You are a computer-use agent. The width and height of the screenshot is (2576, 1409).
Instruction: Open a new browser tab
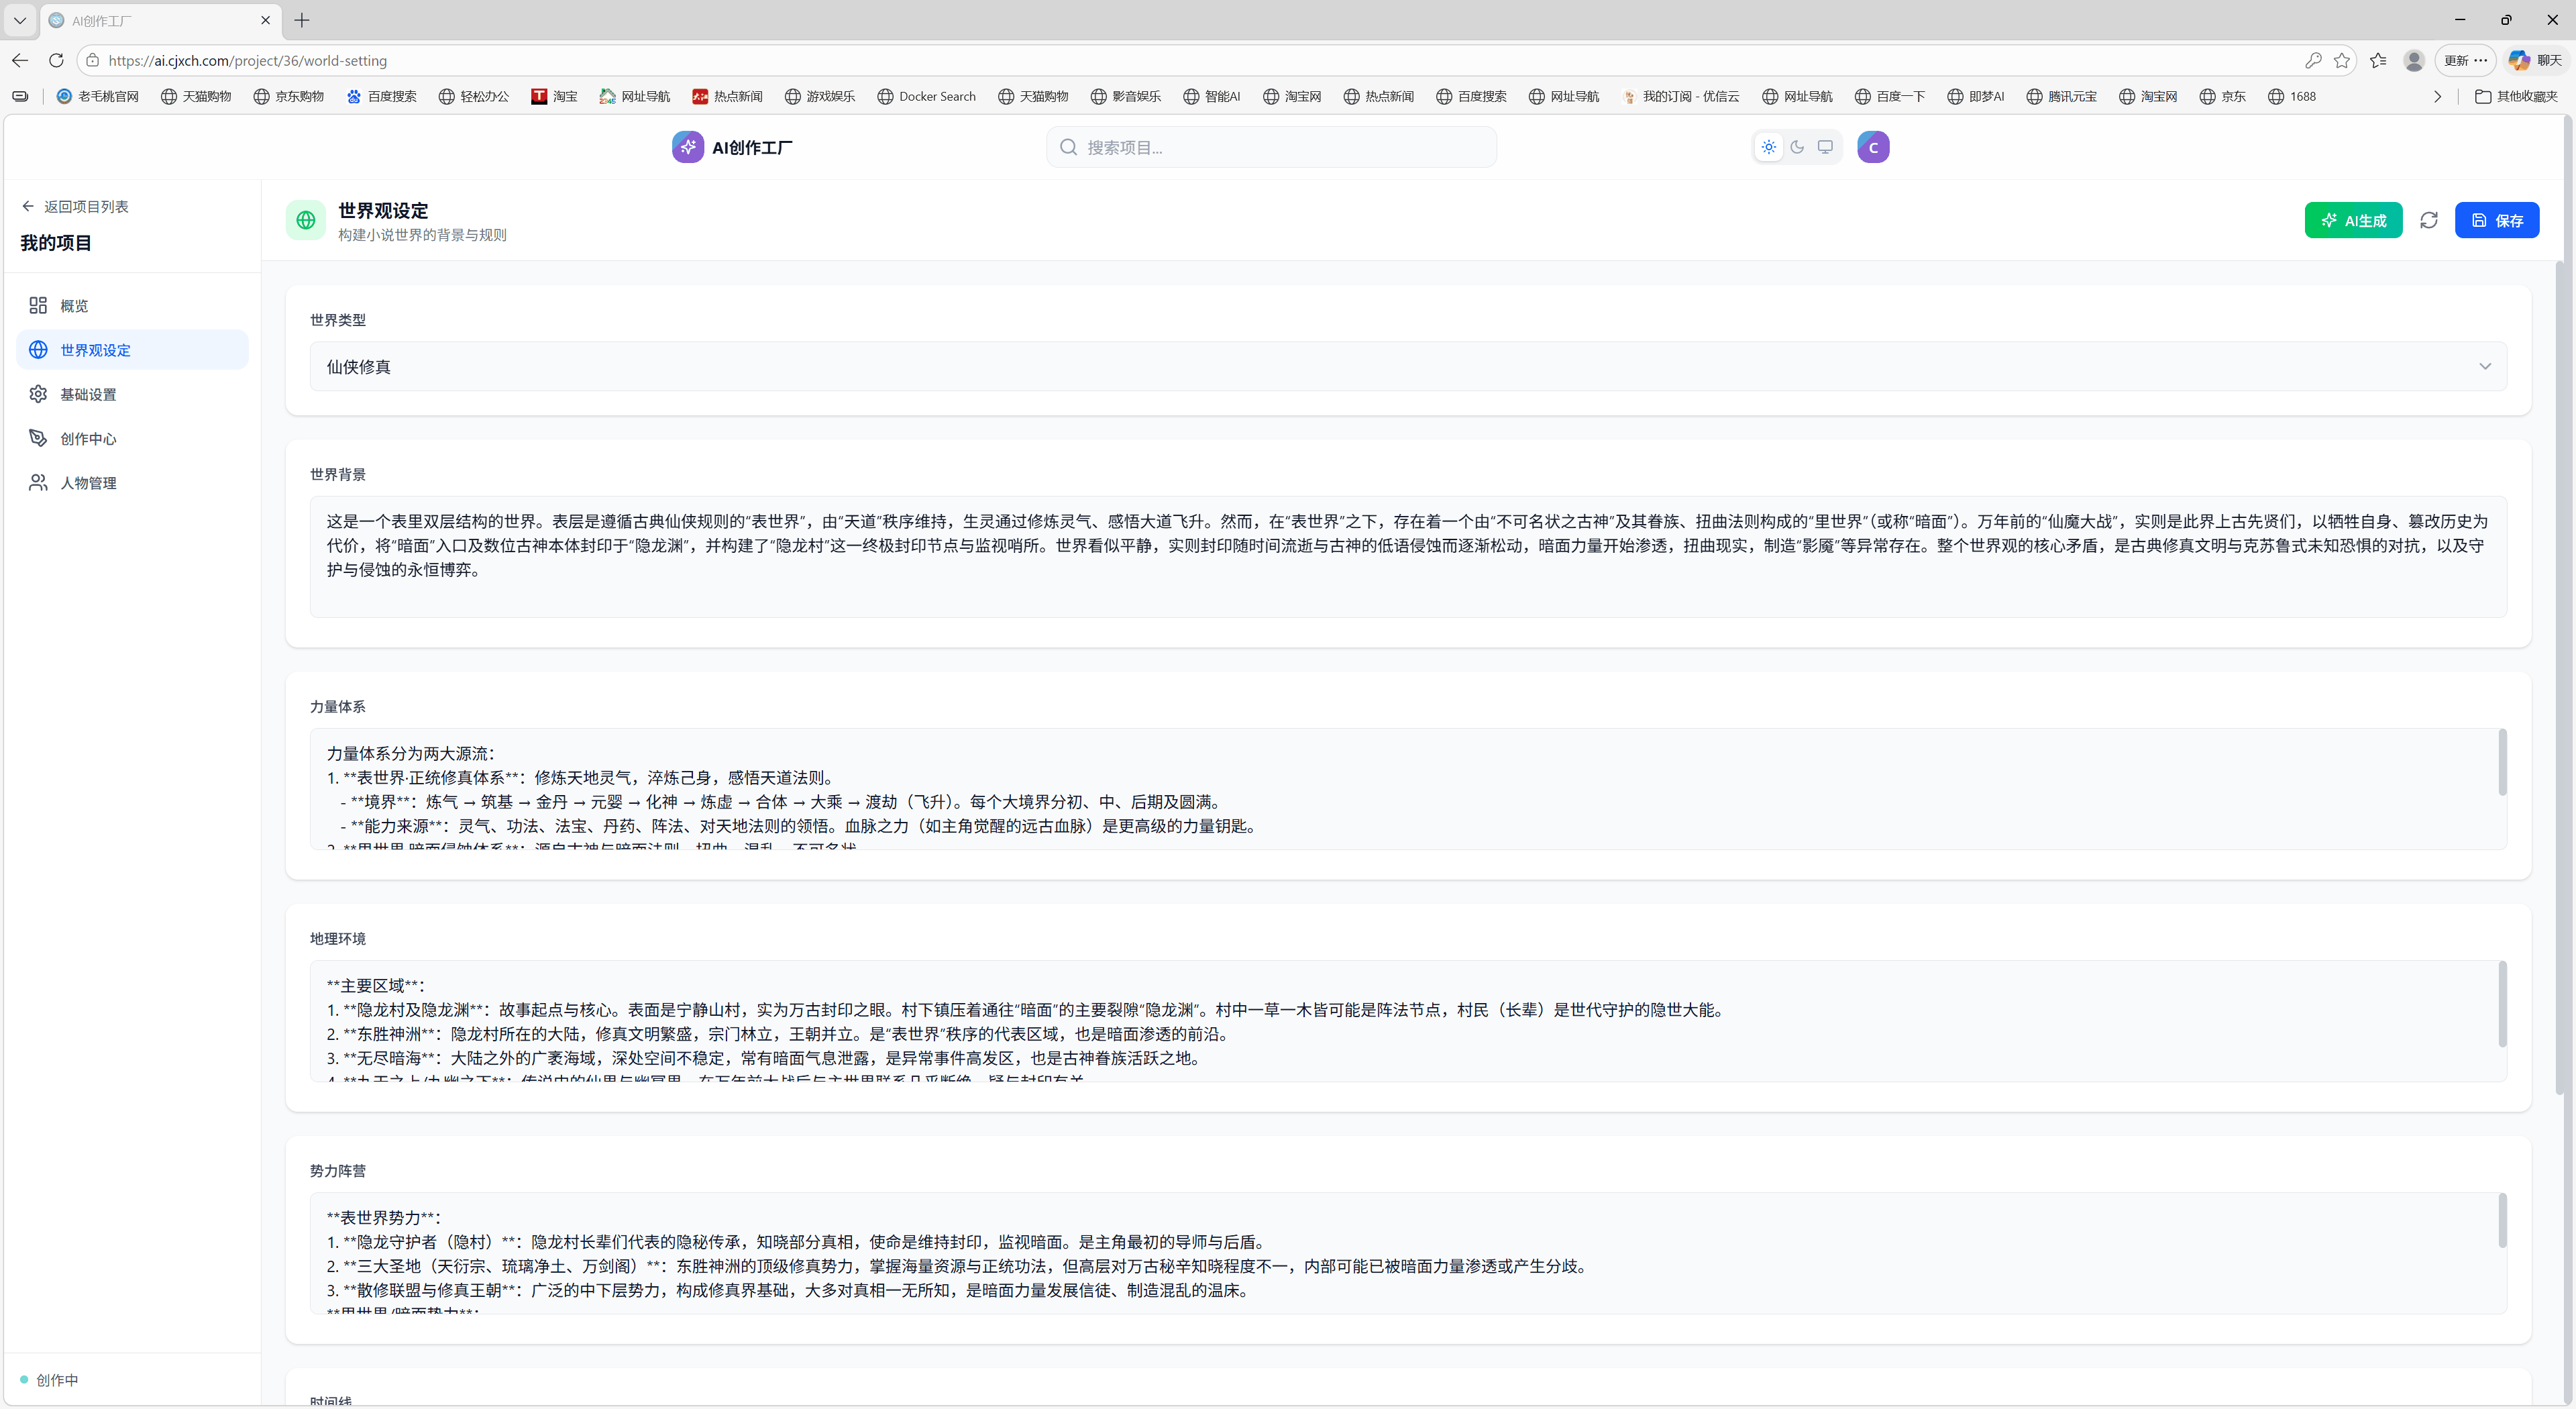(x=302, y=20)
